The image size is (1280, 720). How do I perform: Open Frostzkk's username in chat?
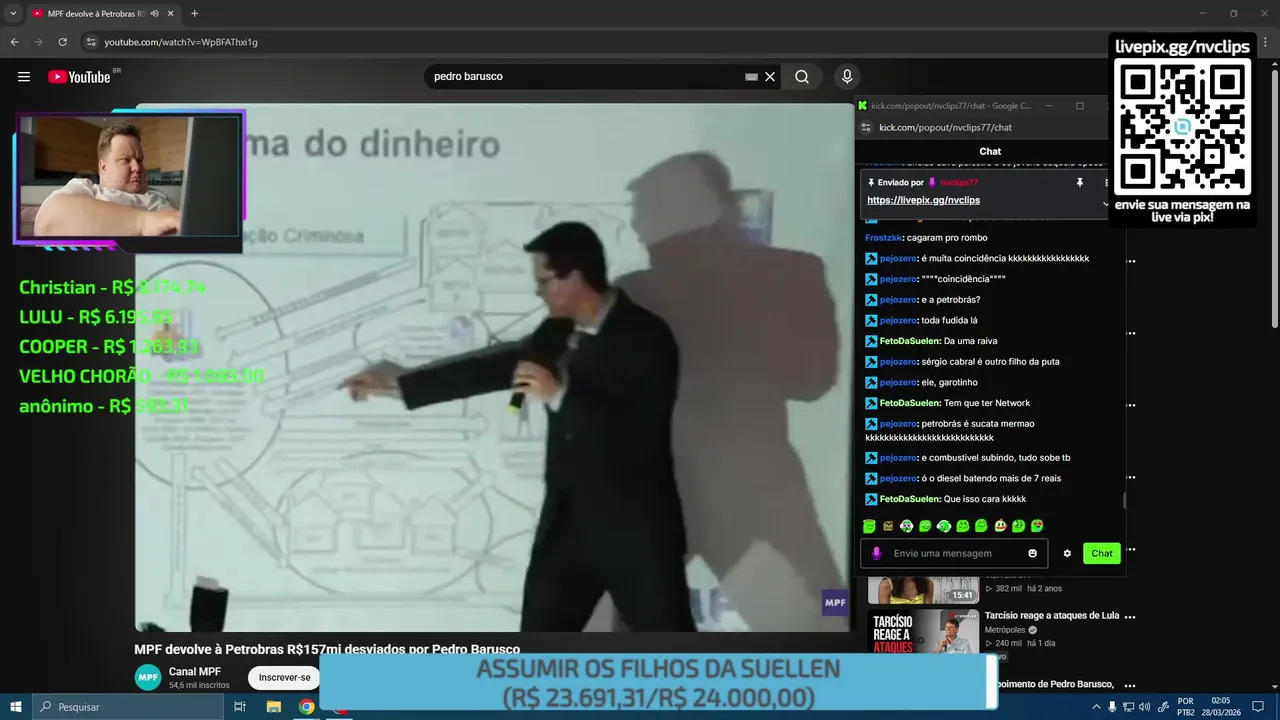coord(883,238)
